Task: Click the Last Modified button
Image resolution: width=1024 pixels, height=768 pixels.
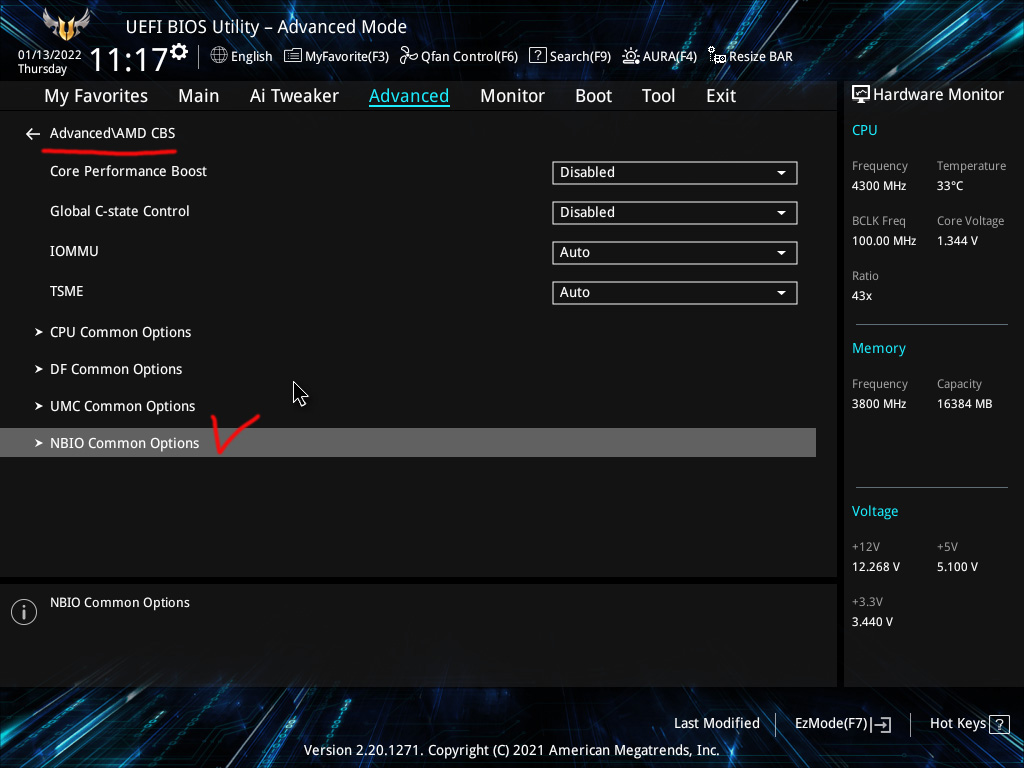Action: [716, 724]
